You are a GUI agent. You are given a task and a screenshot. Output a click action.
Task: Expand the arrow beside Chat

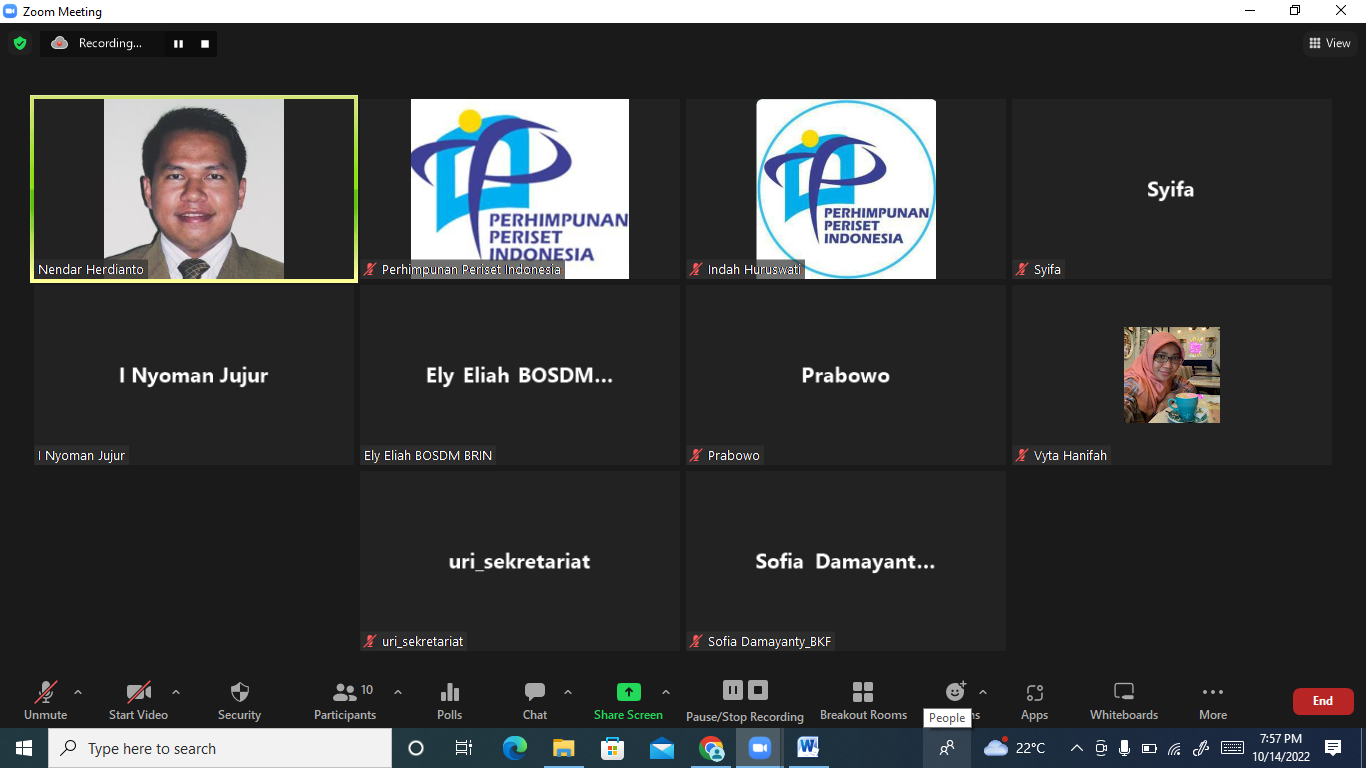(568, 692)
